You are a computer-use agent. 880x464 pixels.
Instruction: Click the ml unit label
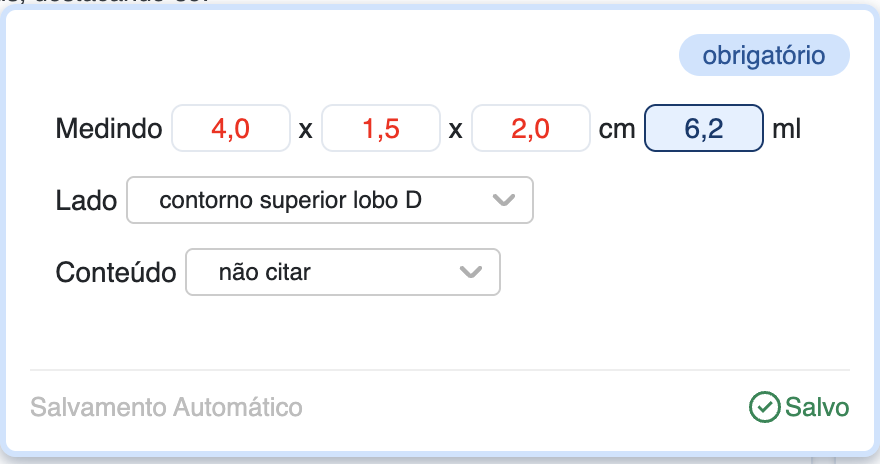[x=787, y=129]
